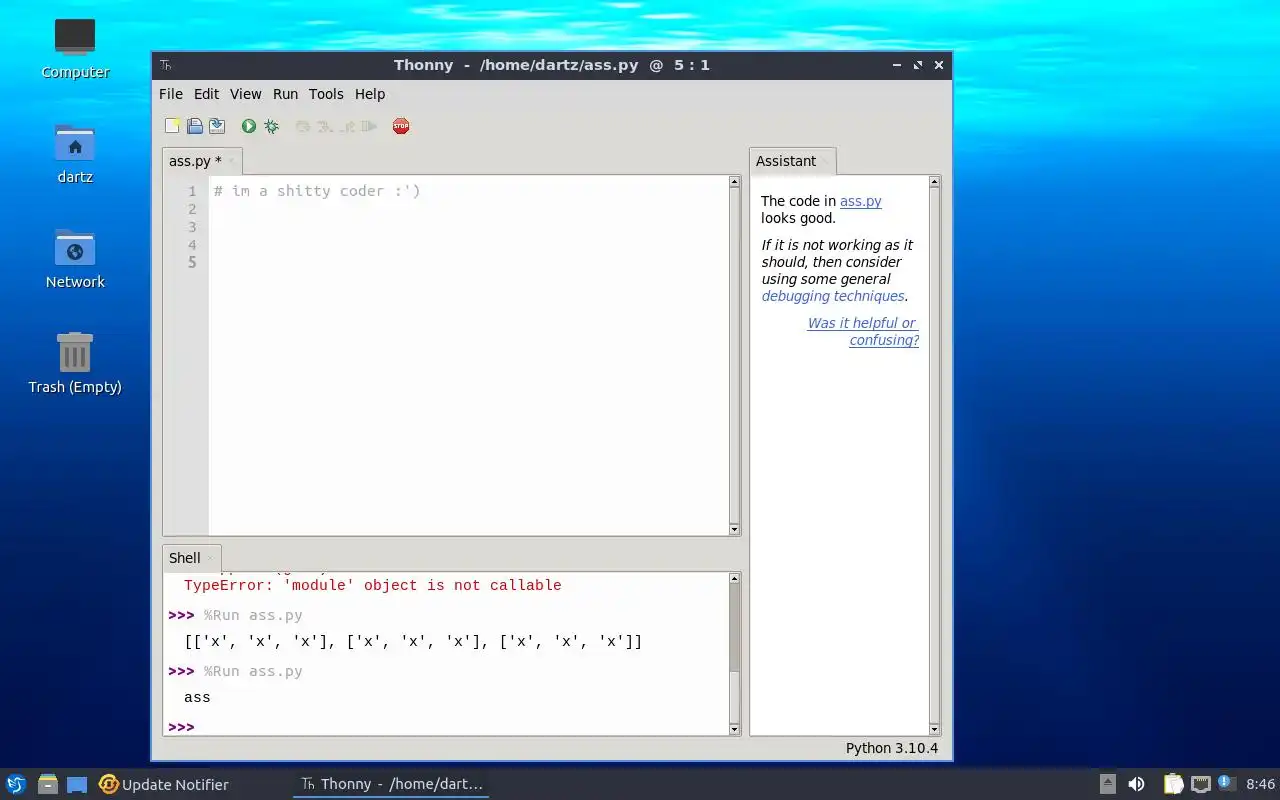The height and width of the screenshot is (800, 1280).
Task: Launch the file manager from the taskbar
Action: click(x=47, y=784)
